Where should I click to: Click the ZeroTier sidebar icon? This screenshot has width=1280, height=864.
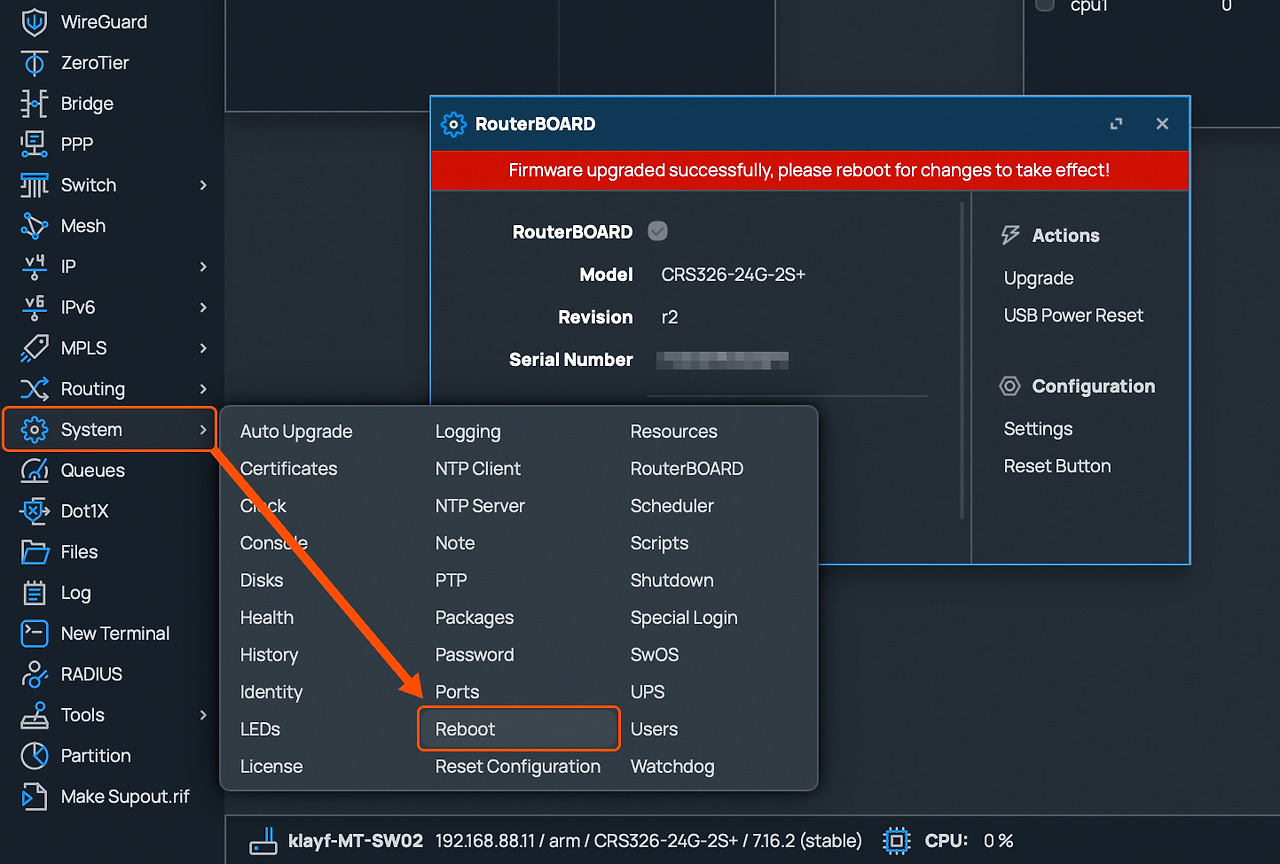click(x=34, y=63)
